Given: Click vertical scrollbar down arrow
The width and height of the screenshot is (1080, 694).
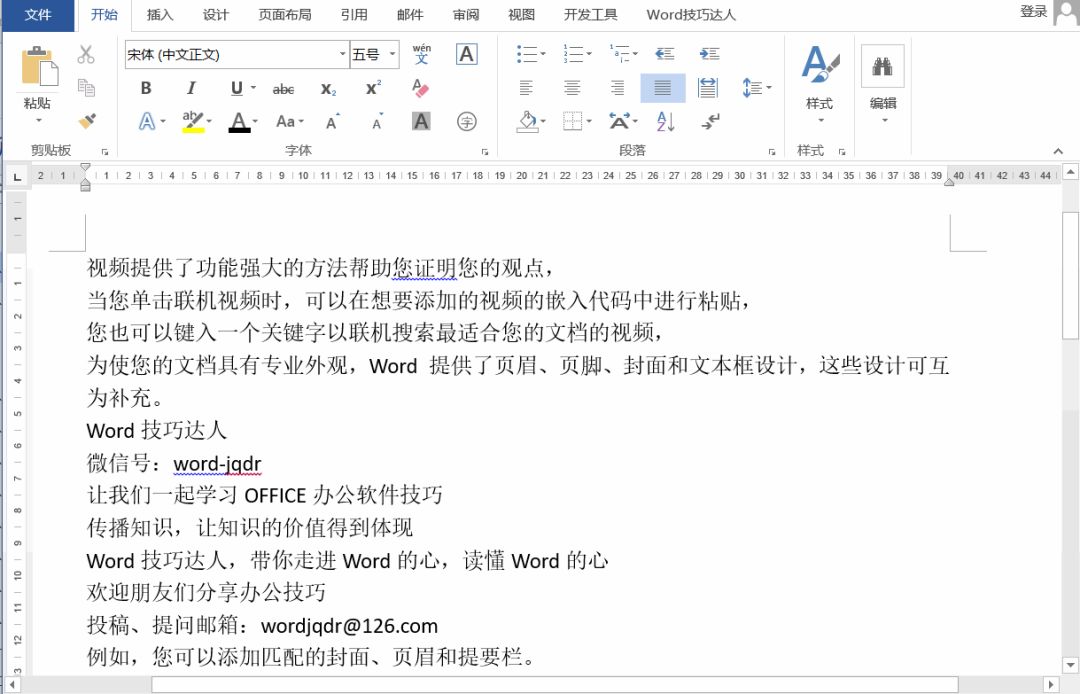Looking at the screenshot, I should coord(1070,665).
